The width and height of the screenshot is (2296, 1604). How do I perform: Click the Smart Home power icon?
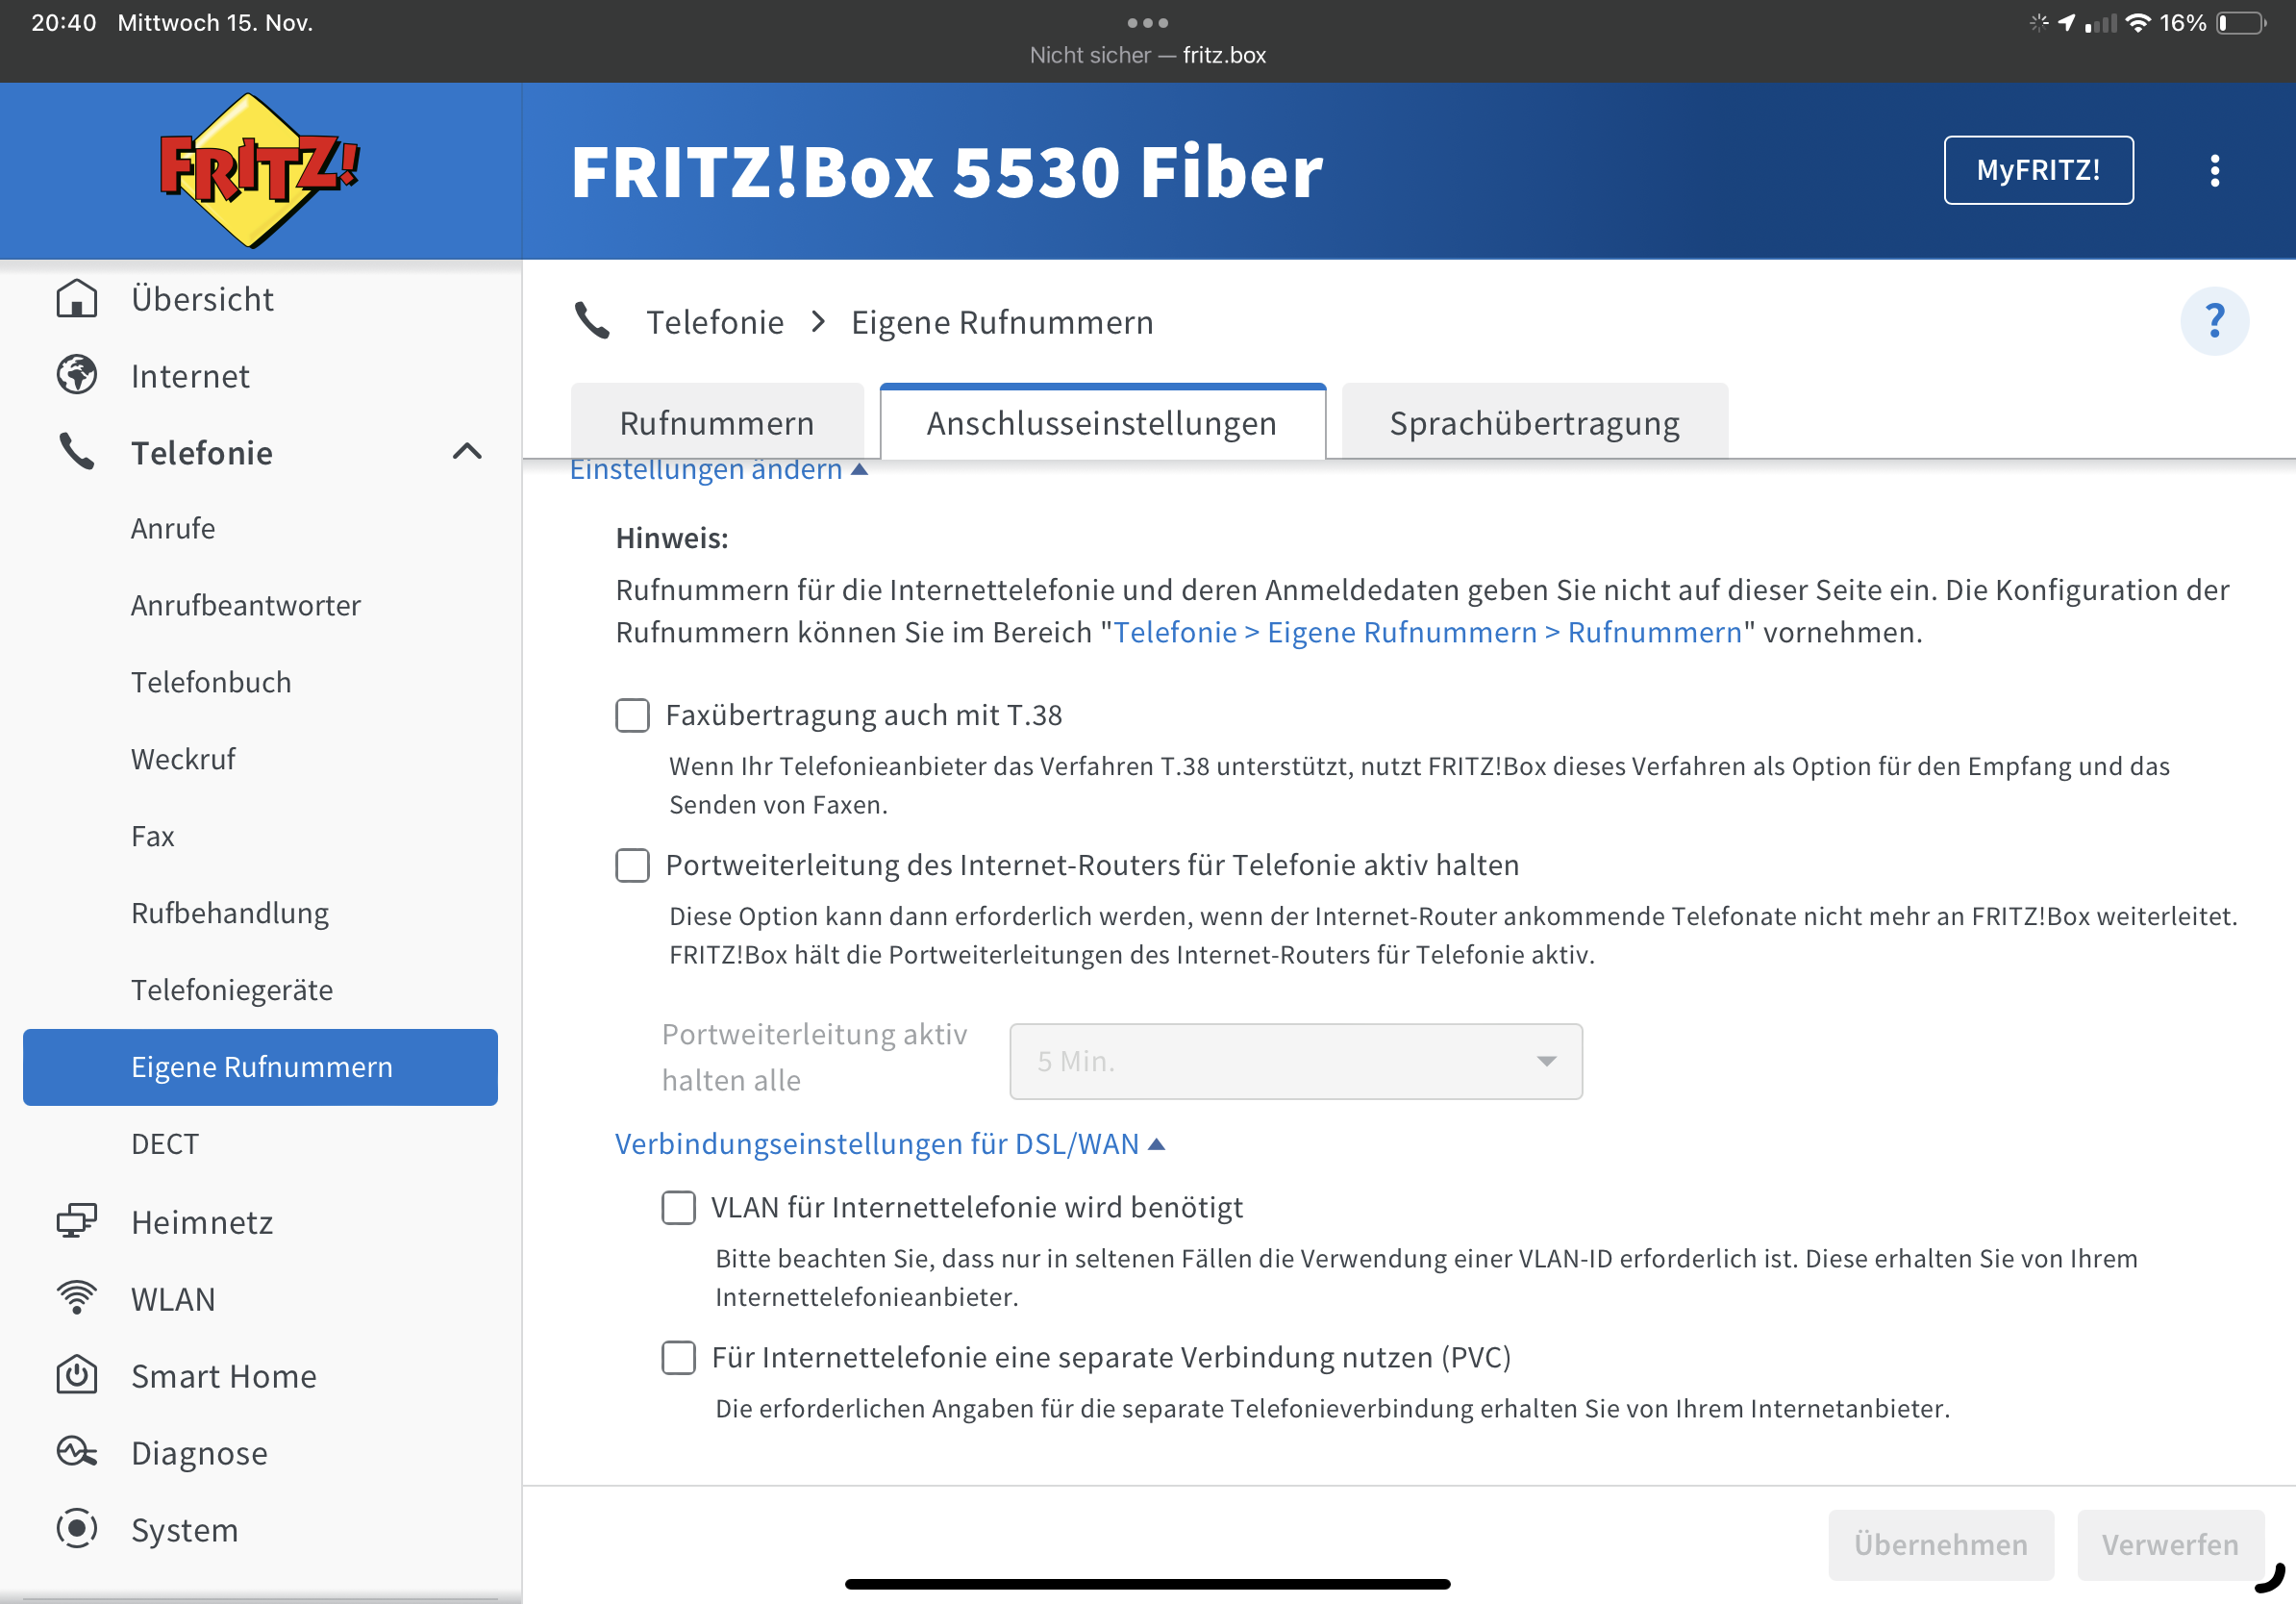coord(77,1375)
